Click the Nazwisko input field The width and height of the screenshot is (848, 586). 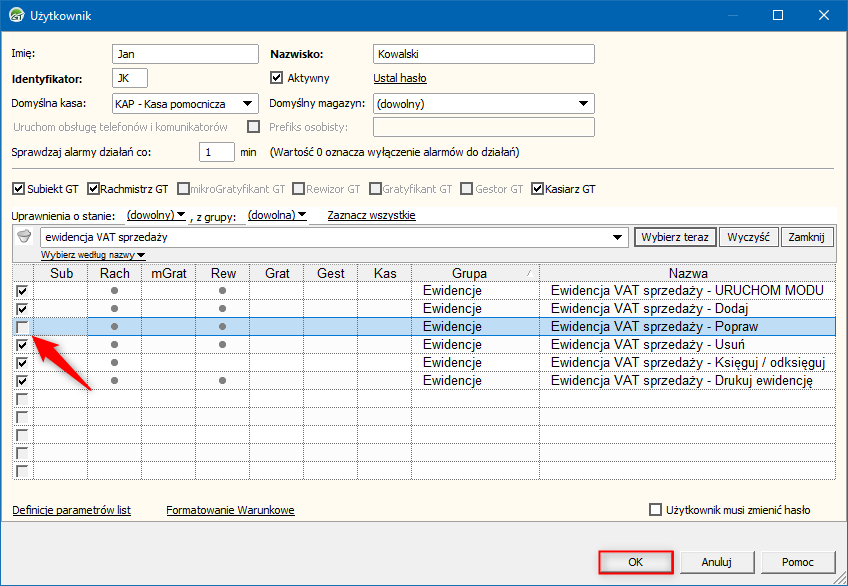click(x=483, y=54)
